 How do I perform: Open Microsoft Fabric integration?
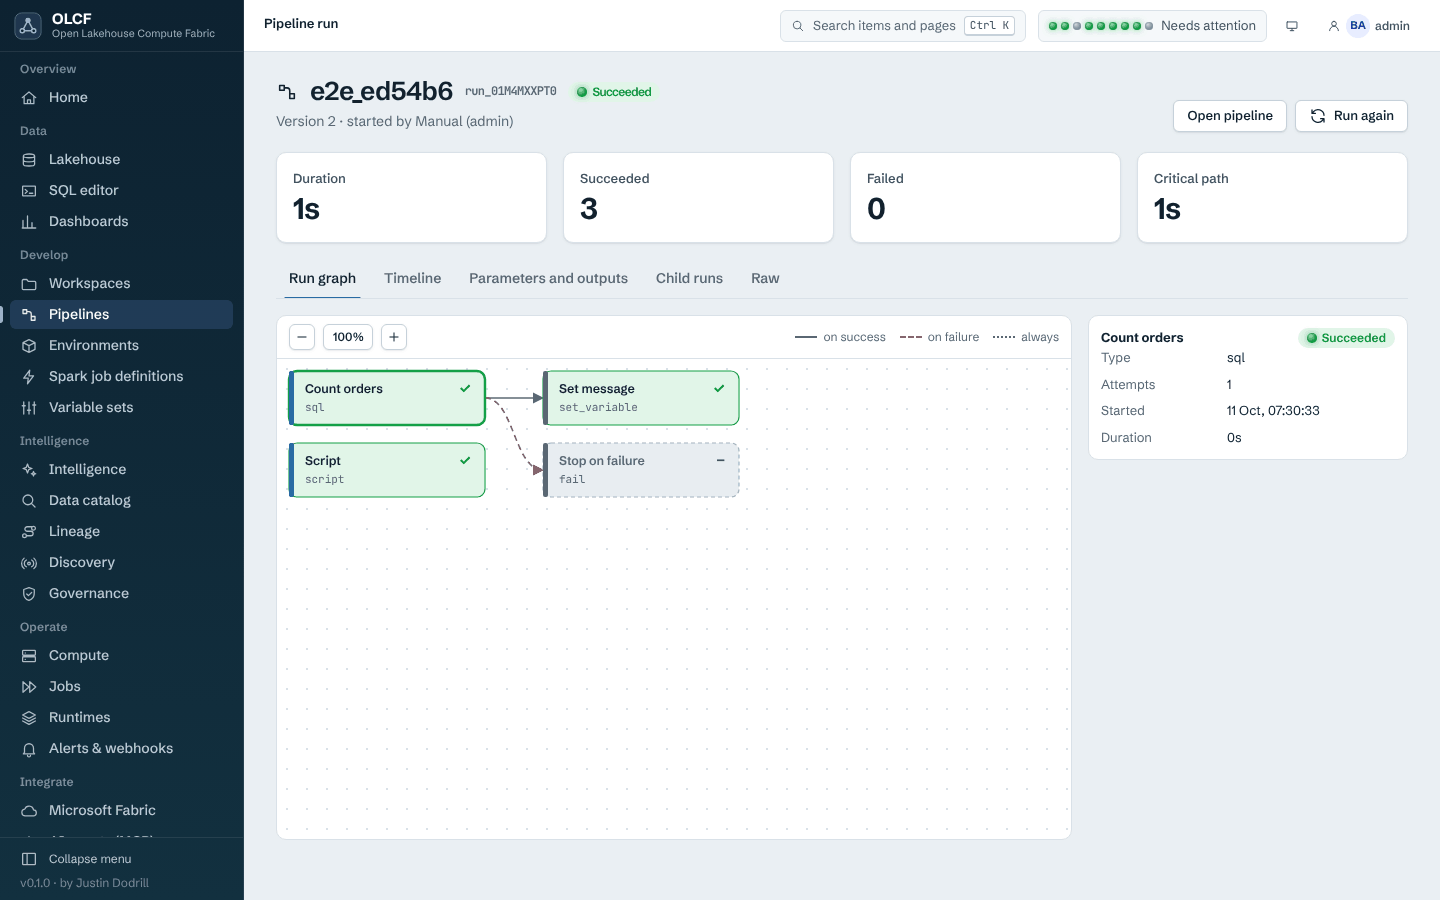coord(121,810)
